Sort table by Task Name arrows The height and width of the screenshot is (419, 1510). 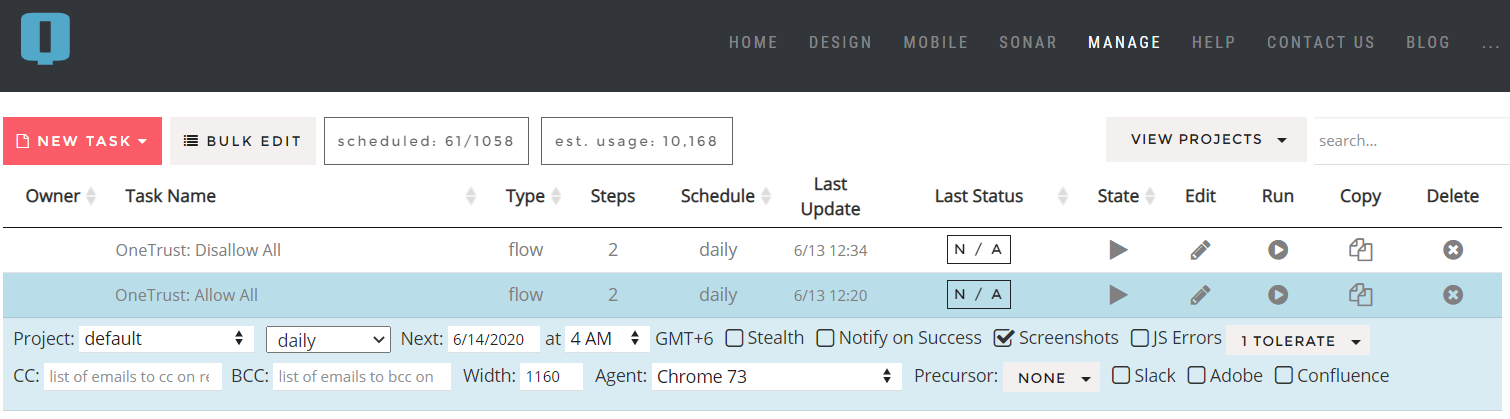471,196
